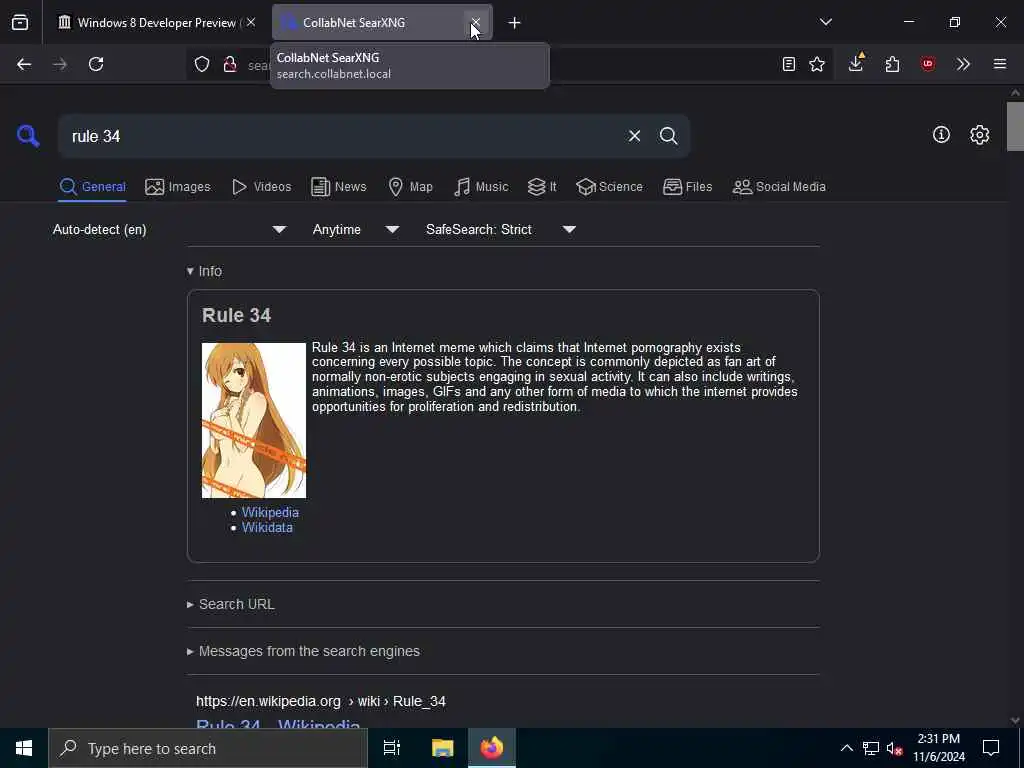Open the Wikipedia infobox link
The image size is (1024, 768).
point(270,513)
